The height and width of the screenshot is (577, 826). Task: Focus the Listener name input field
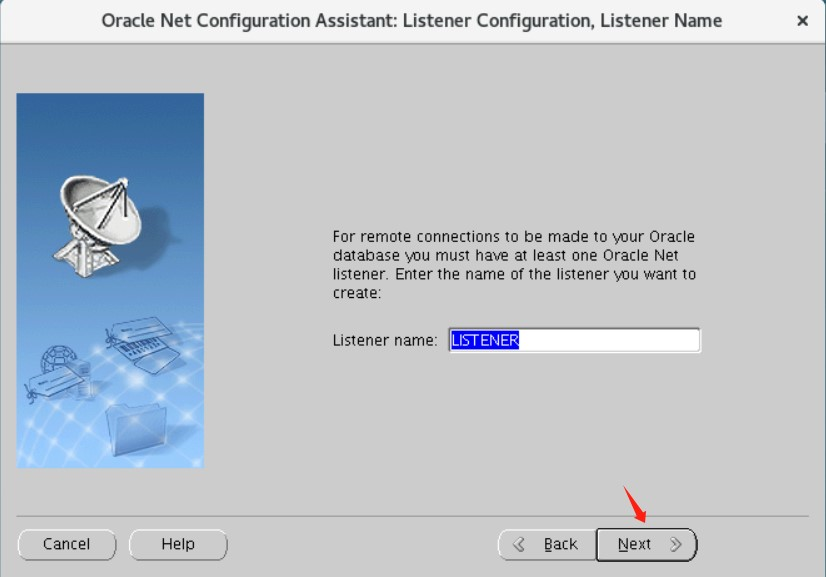tap(574, 340)
